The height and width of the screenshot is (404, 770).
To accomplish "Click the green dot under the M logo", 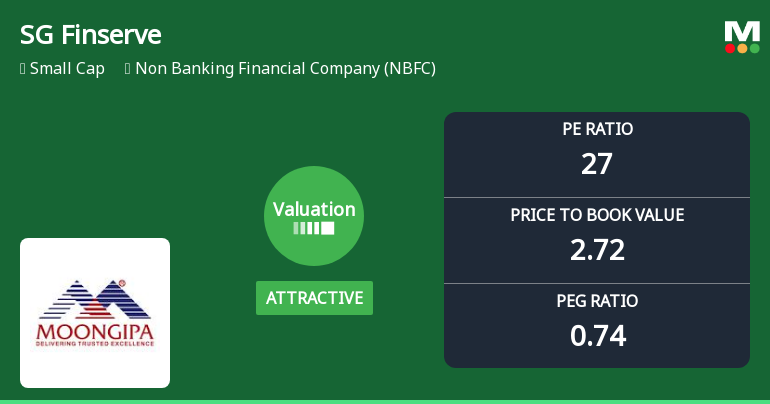I will pos(754,48).
